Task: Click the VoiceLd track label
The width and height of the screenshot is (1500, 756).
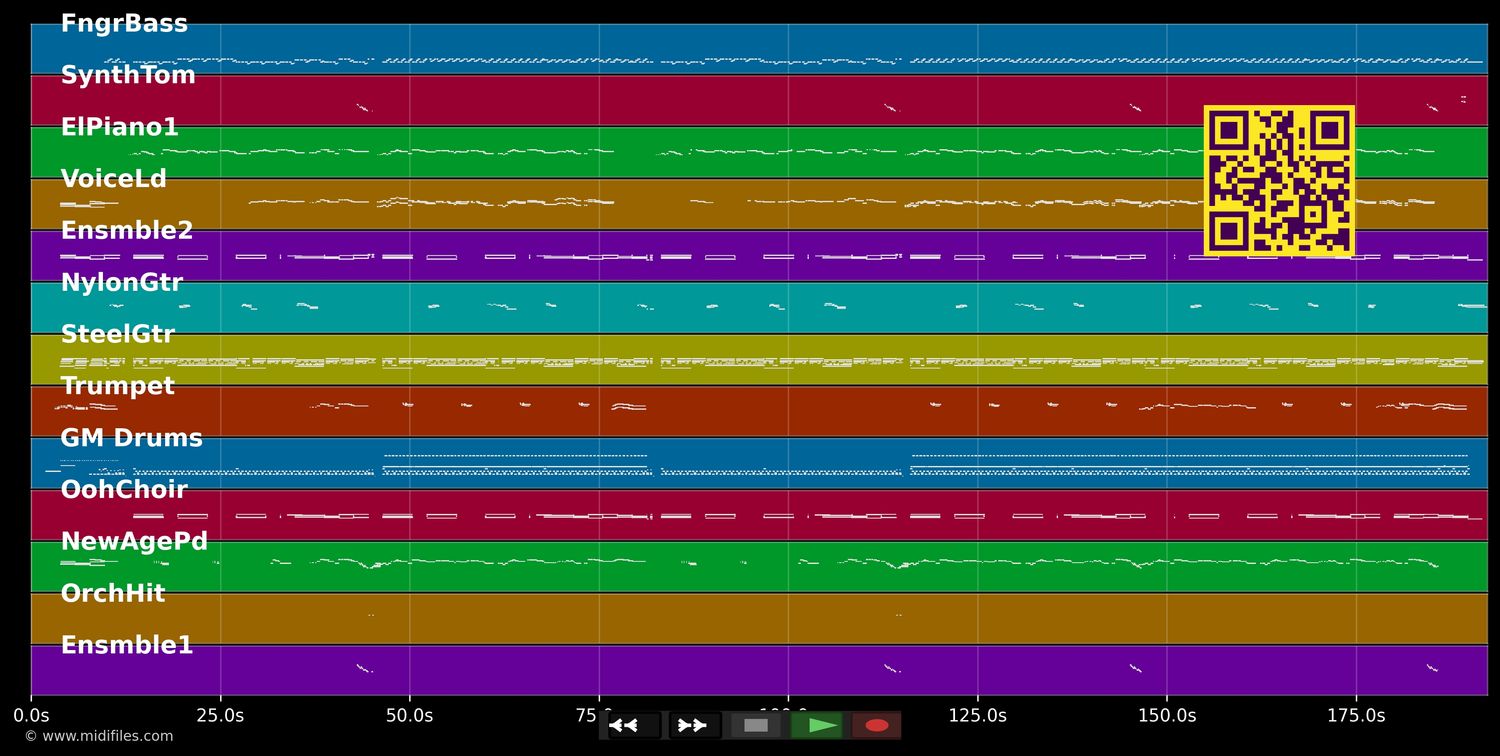Action: pyautogui.click(x=114, y=180)
